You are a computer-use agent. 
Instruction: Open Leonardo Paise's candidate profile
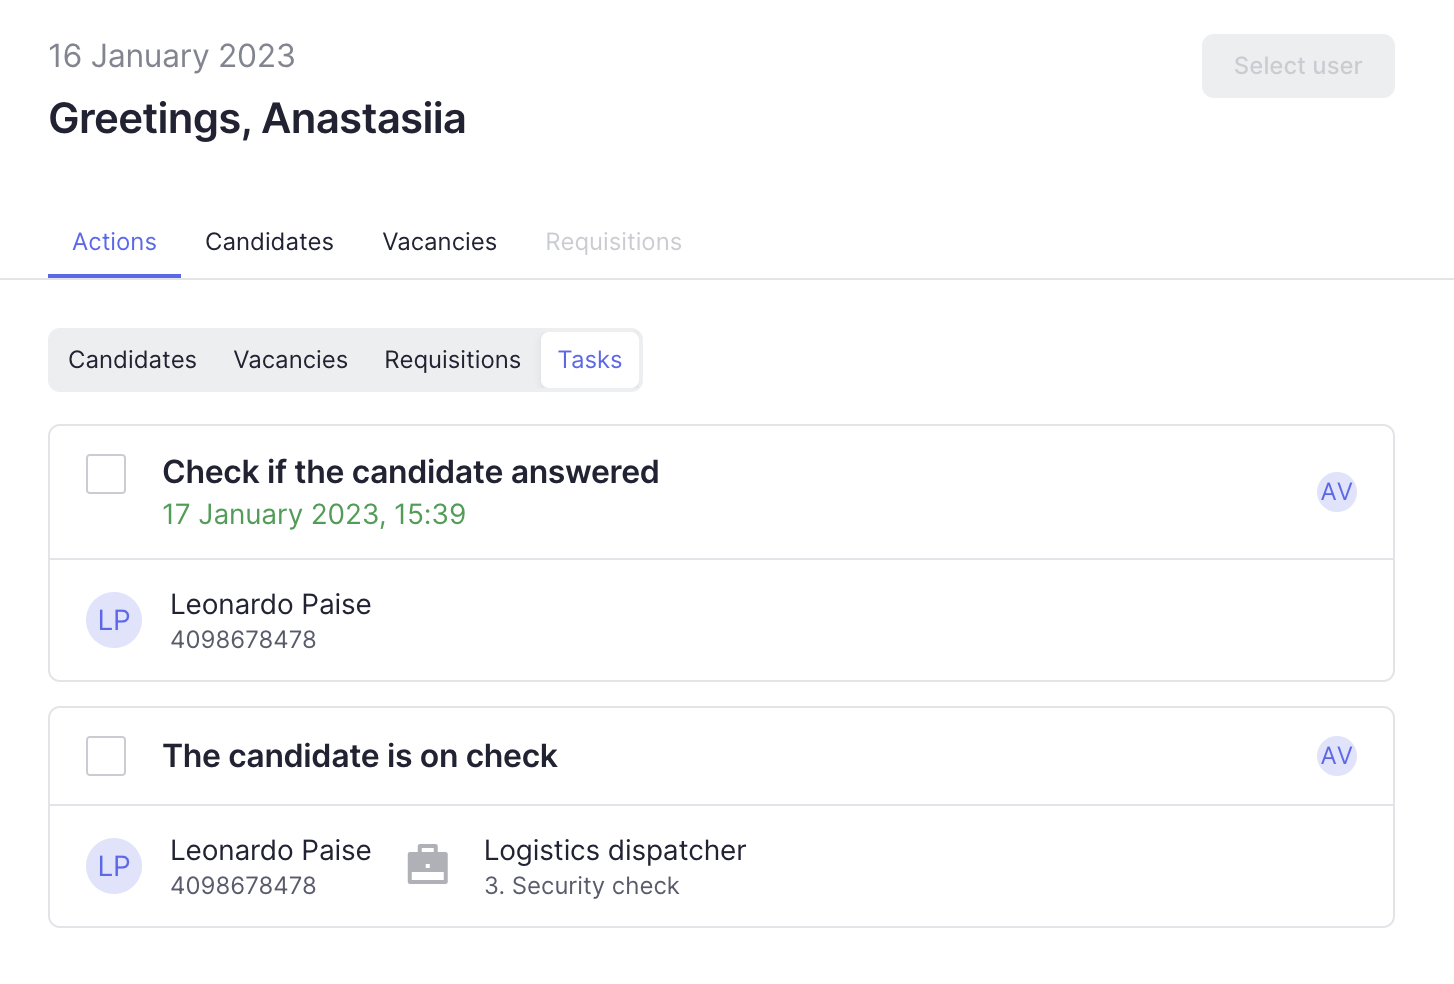(271, 604)
